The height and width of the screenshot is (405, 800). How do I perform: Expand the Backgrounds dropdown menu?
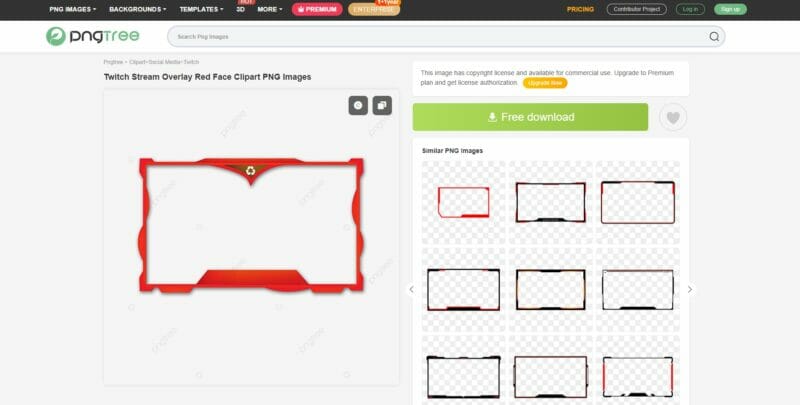[138, 9]
